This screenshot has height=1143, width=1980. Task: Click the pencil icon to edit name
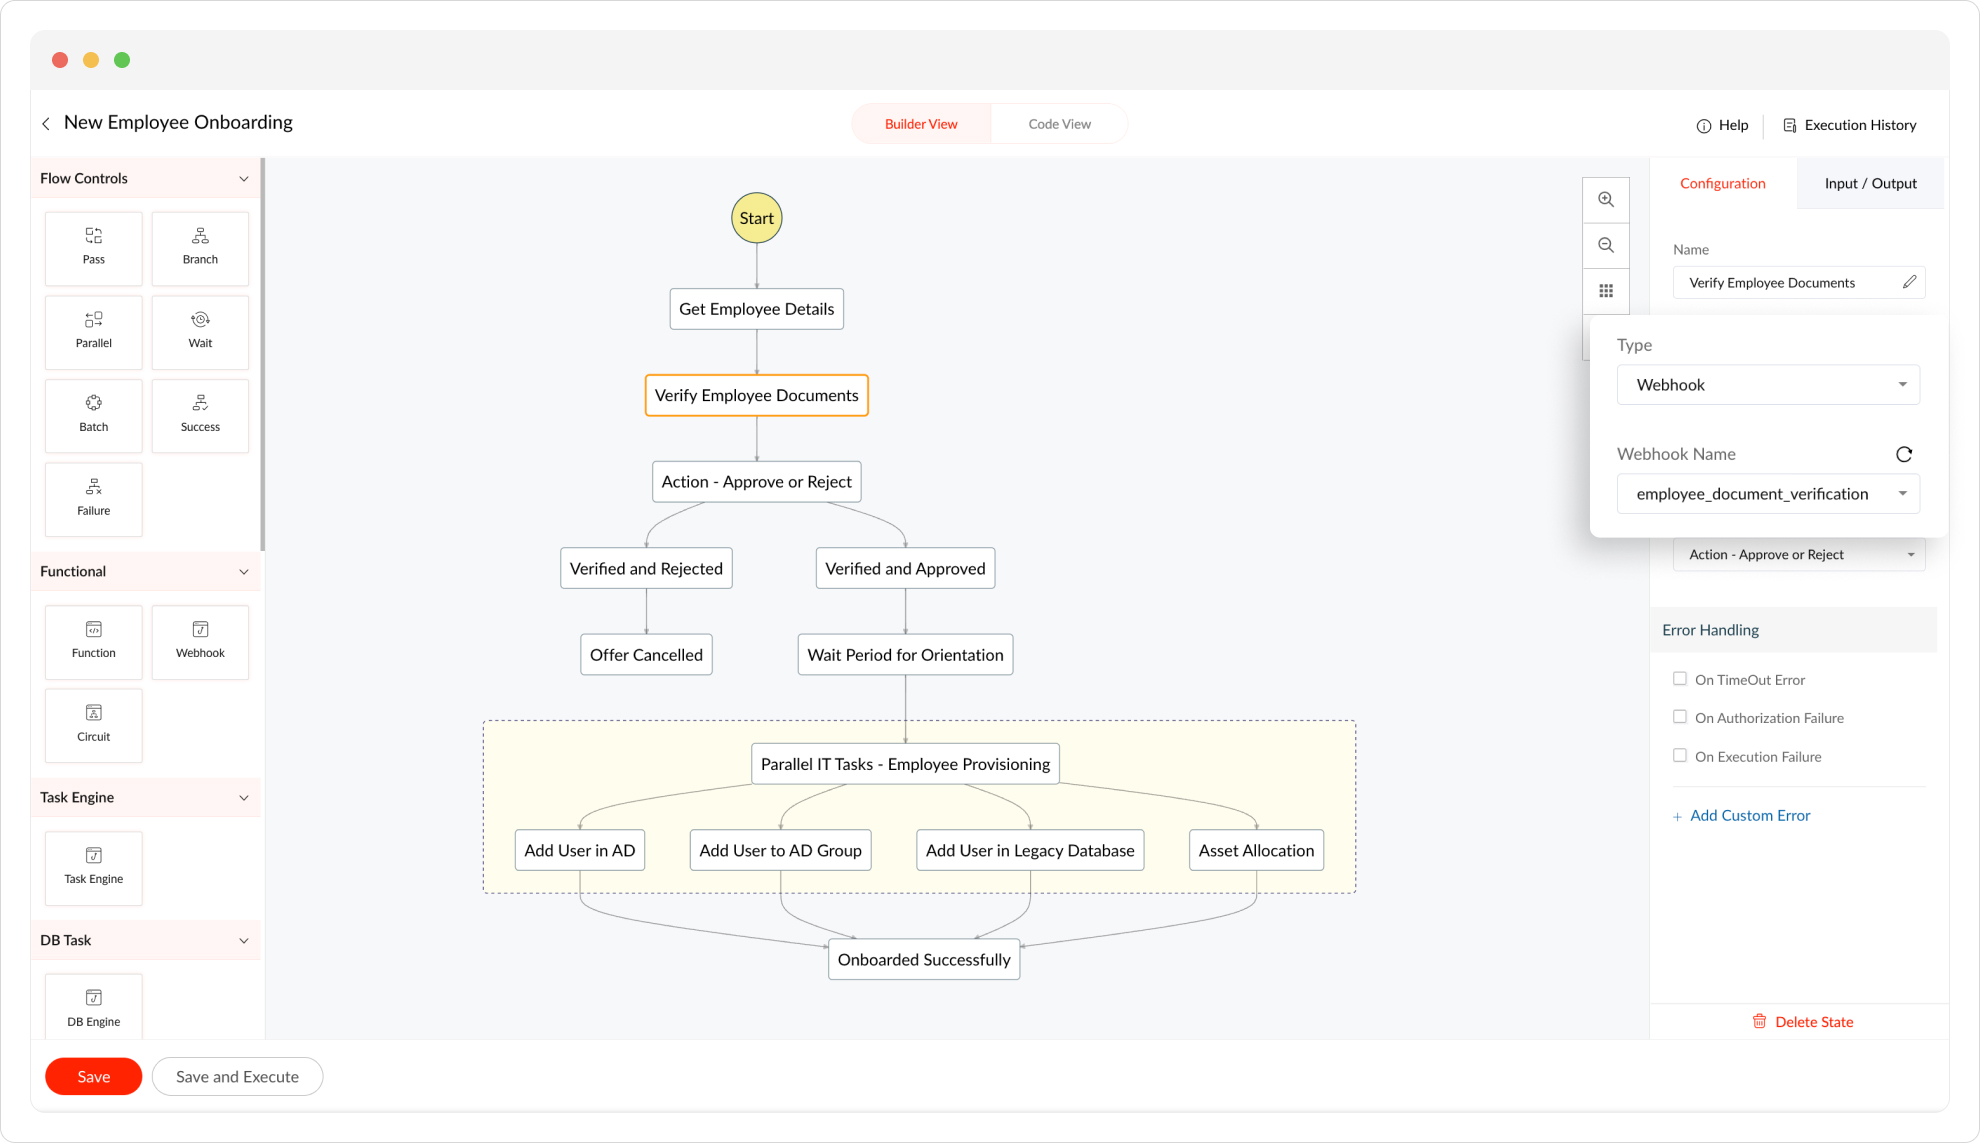tap(1909, 282)
